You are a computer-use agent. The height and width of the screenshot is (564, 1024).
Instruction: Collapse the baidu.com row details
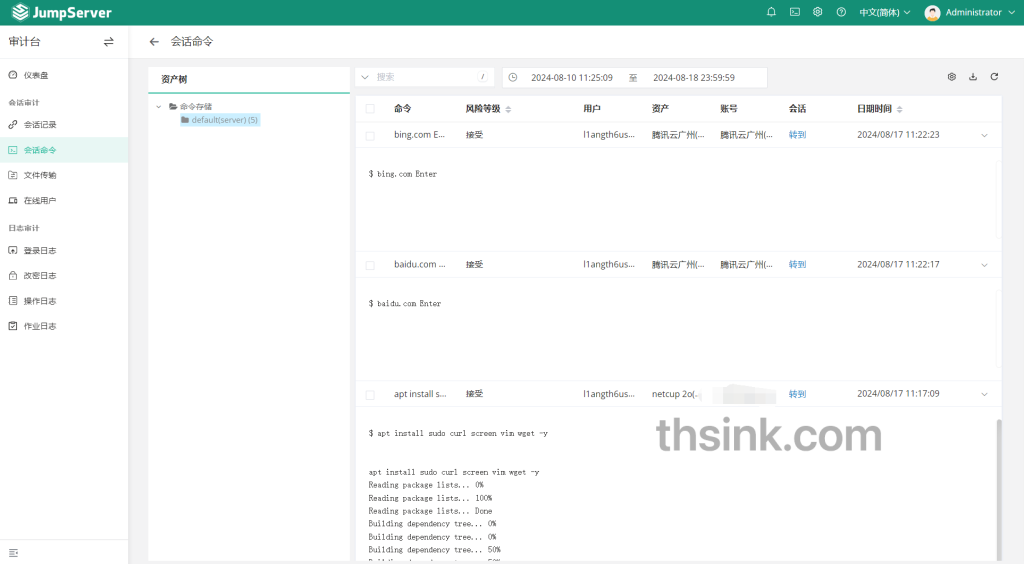(984, 265)
